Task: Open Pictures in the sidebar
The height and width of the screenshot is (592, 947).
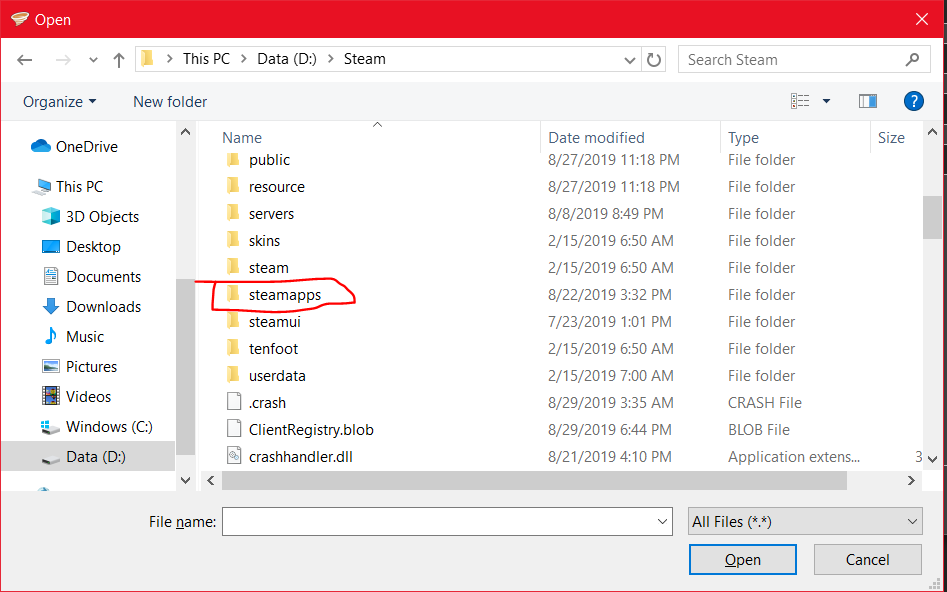Action: [x=79, y=367]
